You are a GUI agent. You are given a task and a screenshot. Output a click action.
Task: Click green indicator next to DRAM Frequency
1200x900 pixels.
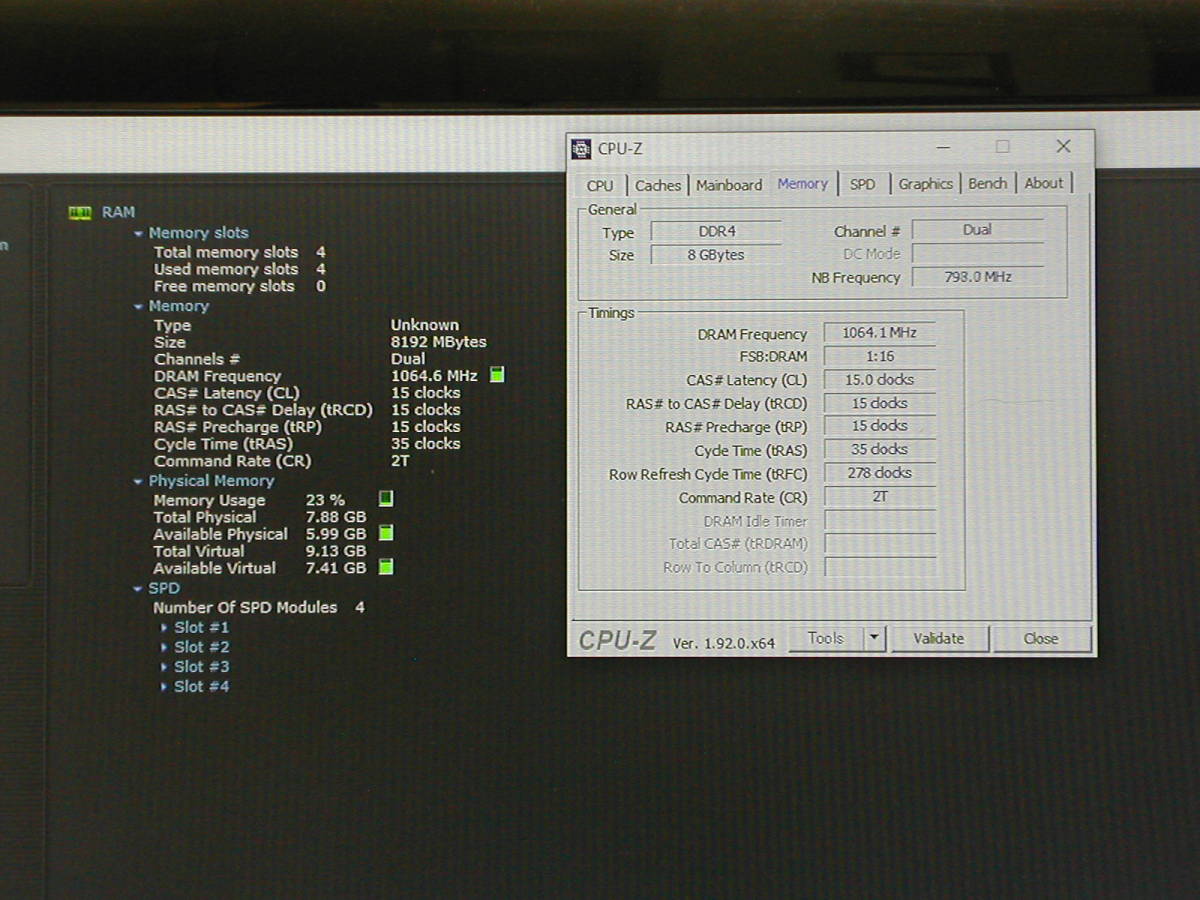click(x=497, y=375)
